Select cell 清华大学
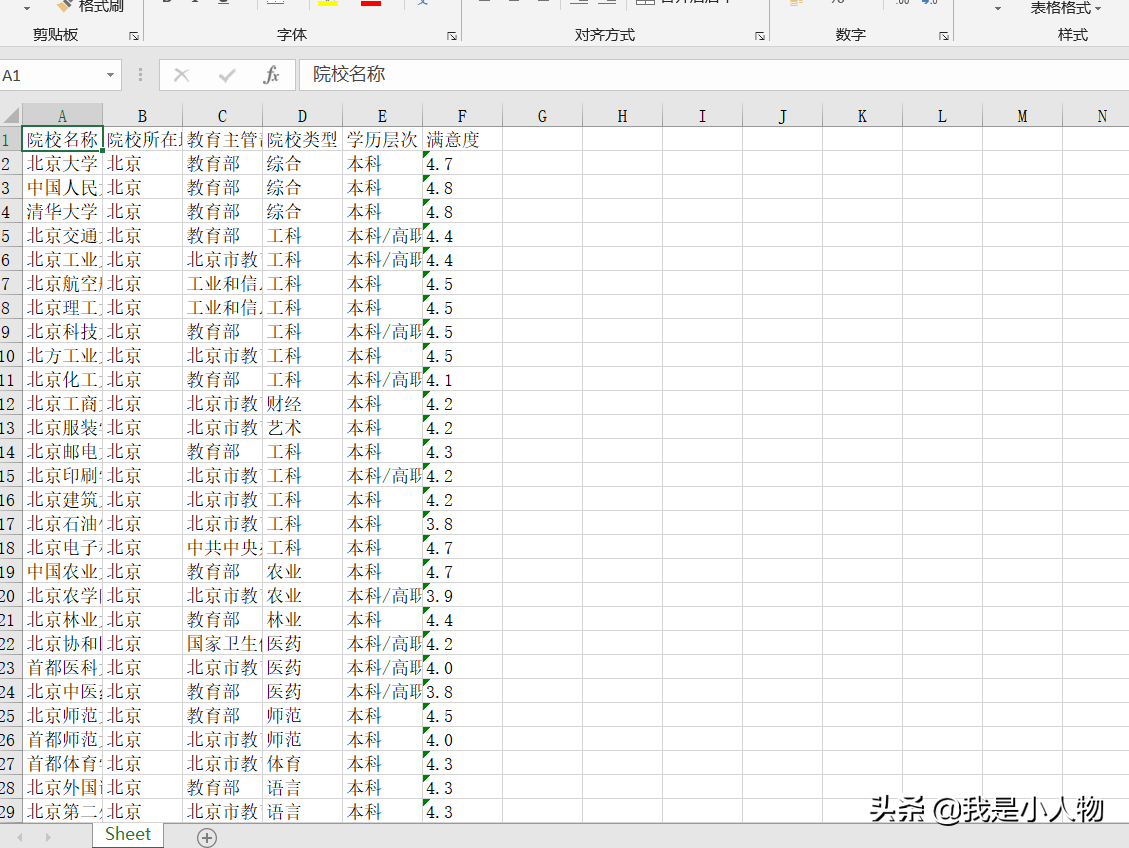This screenshot has height=848, width=1129. click(x=62, y=212)
